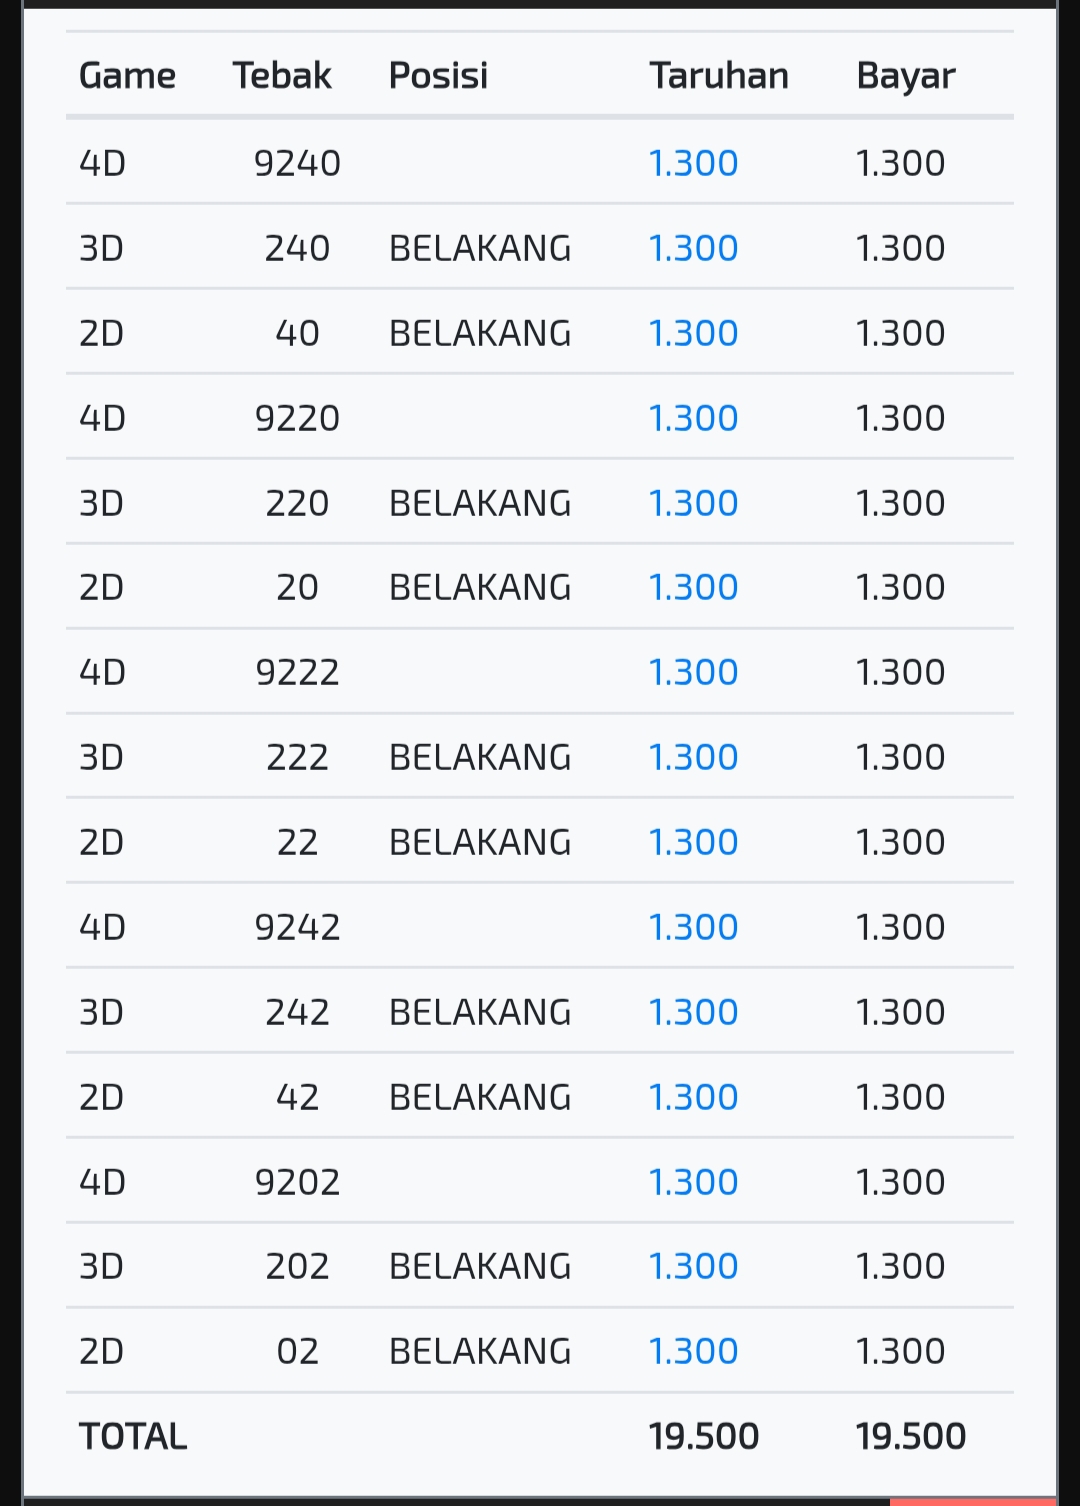Select the Taruhan link for 4D 9222
Image resolution: width=1080 pixels, height=1506 pixels.
(693, 672)
